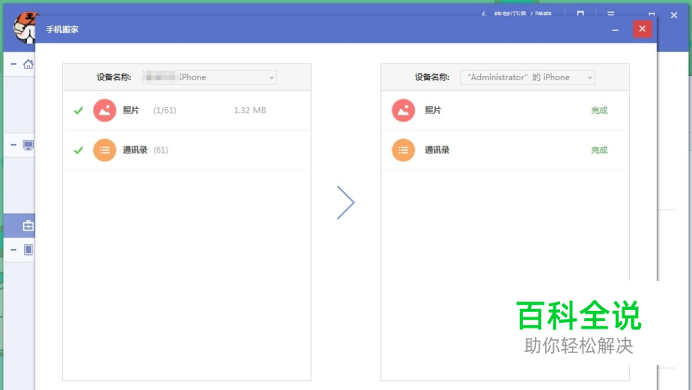Close the background main window

coord(674,15)
